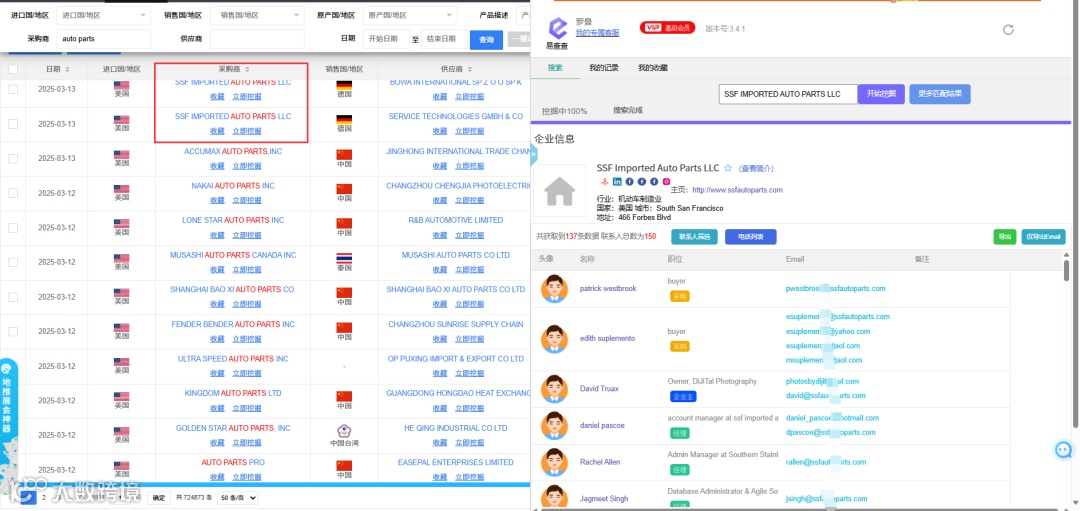
Task: Click the red anchor icon in company info
Action: (x=604, y=182)
